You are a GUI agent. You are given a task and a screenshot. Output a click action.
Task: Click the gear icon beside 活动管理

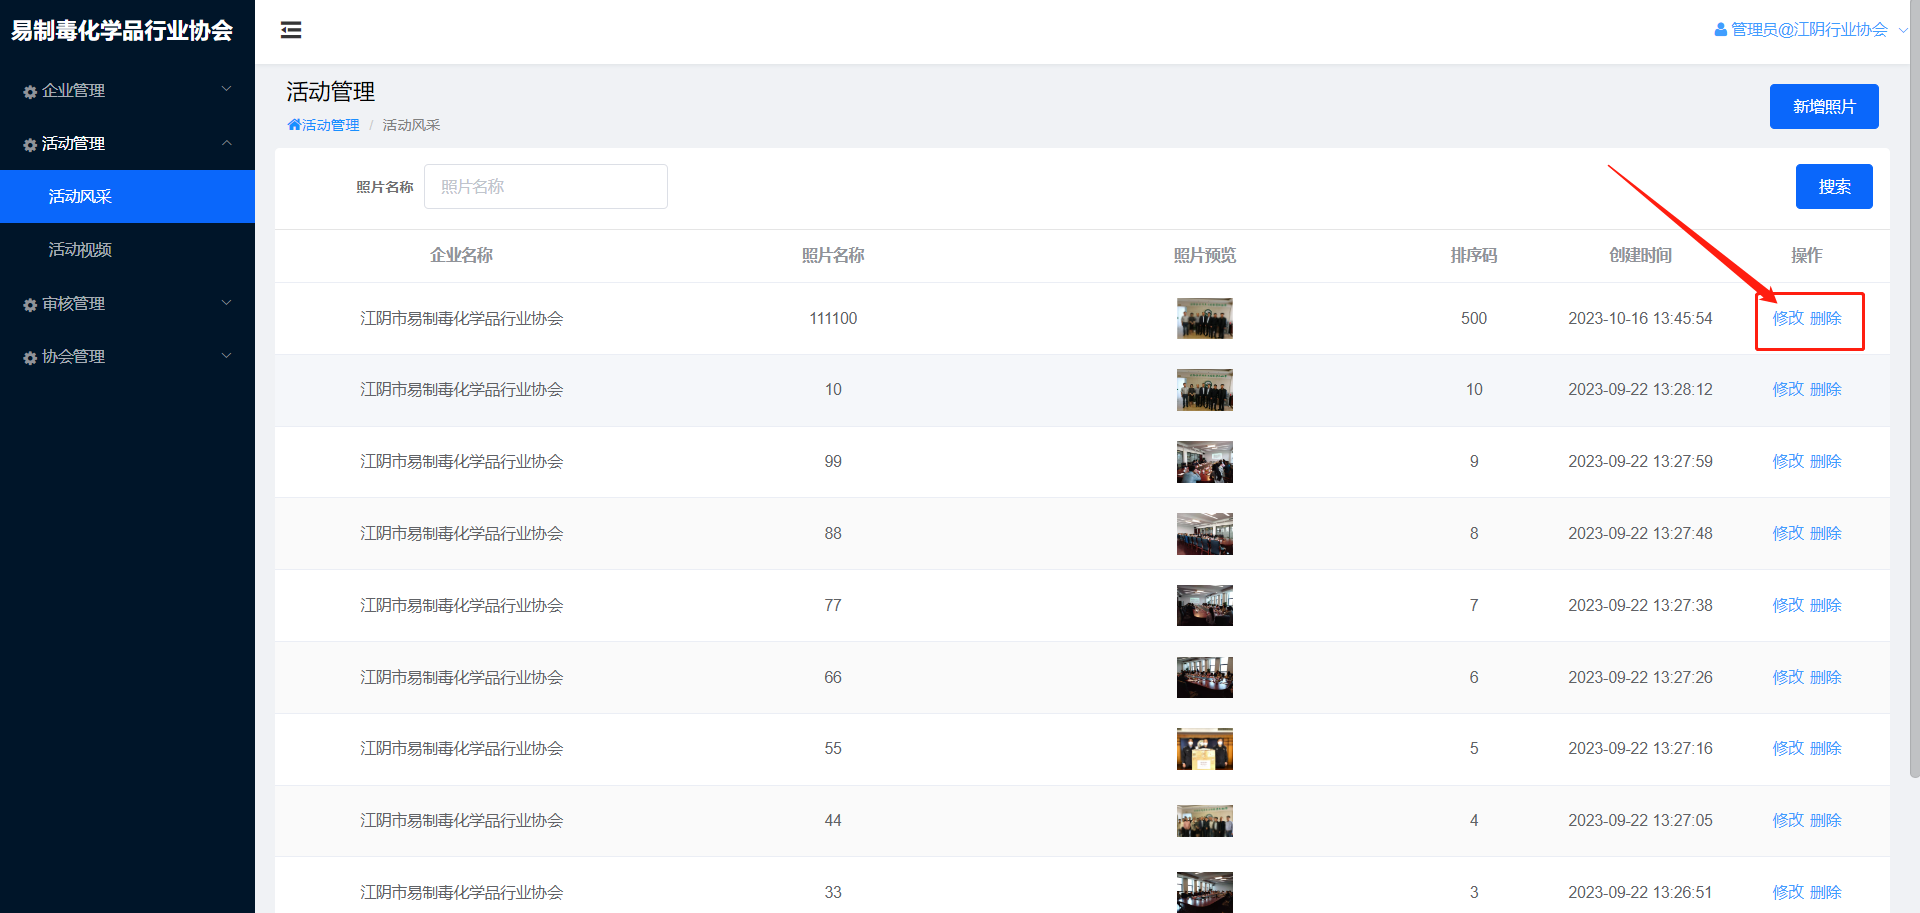coord(30,145)
